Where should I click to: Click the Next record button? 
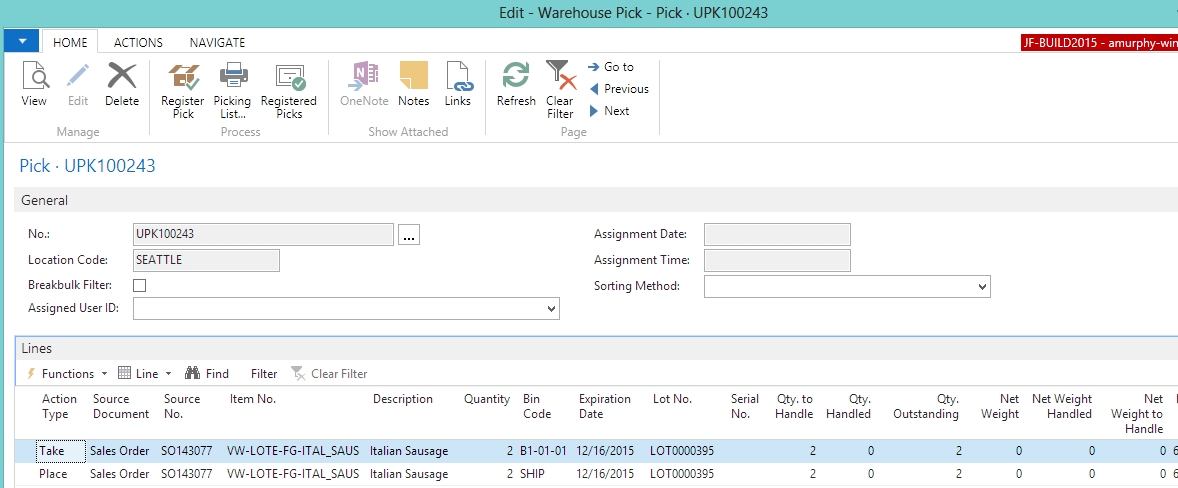pos(609,111)
